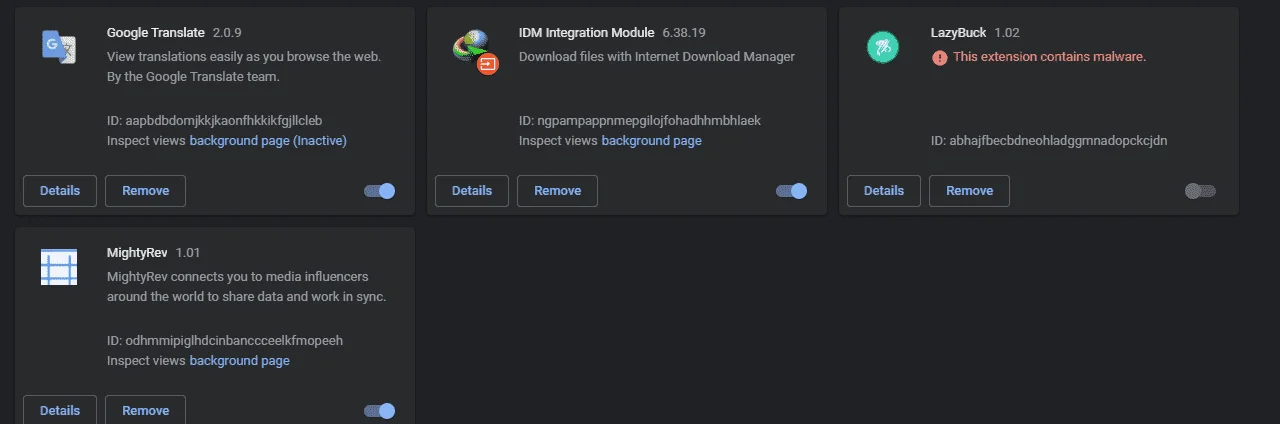Select the MightyRev ID odhmmipiglhdcinbanccceelkfmopeeh
The width and height of the screenshot is (1280, 424).
pos(225,341)
